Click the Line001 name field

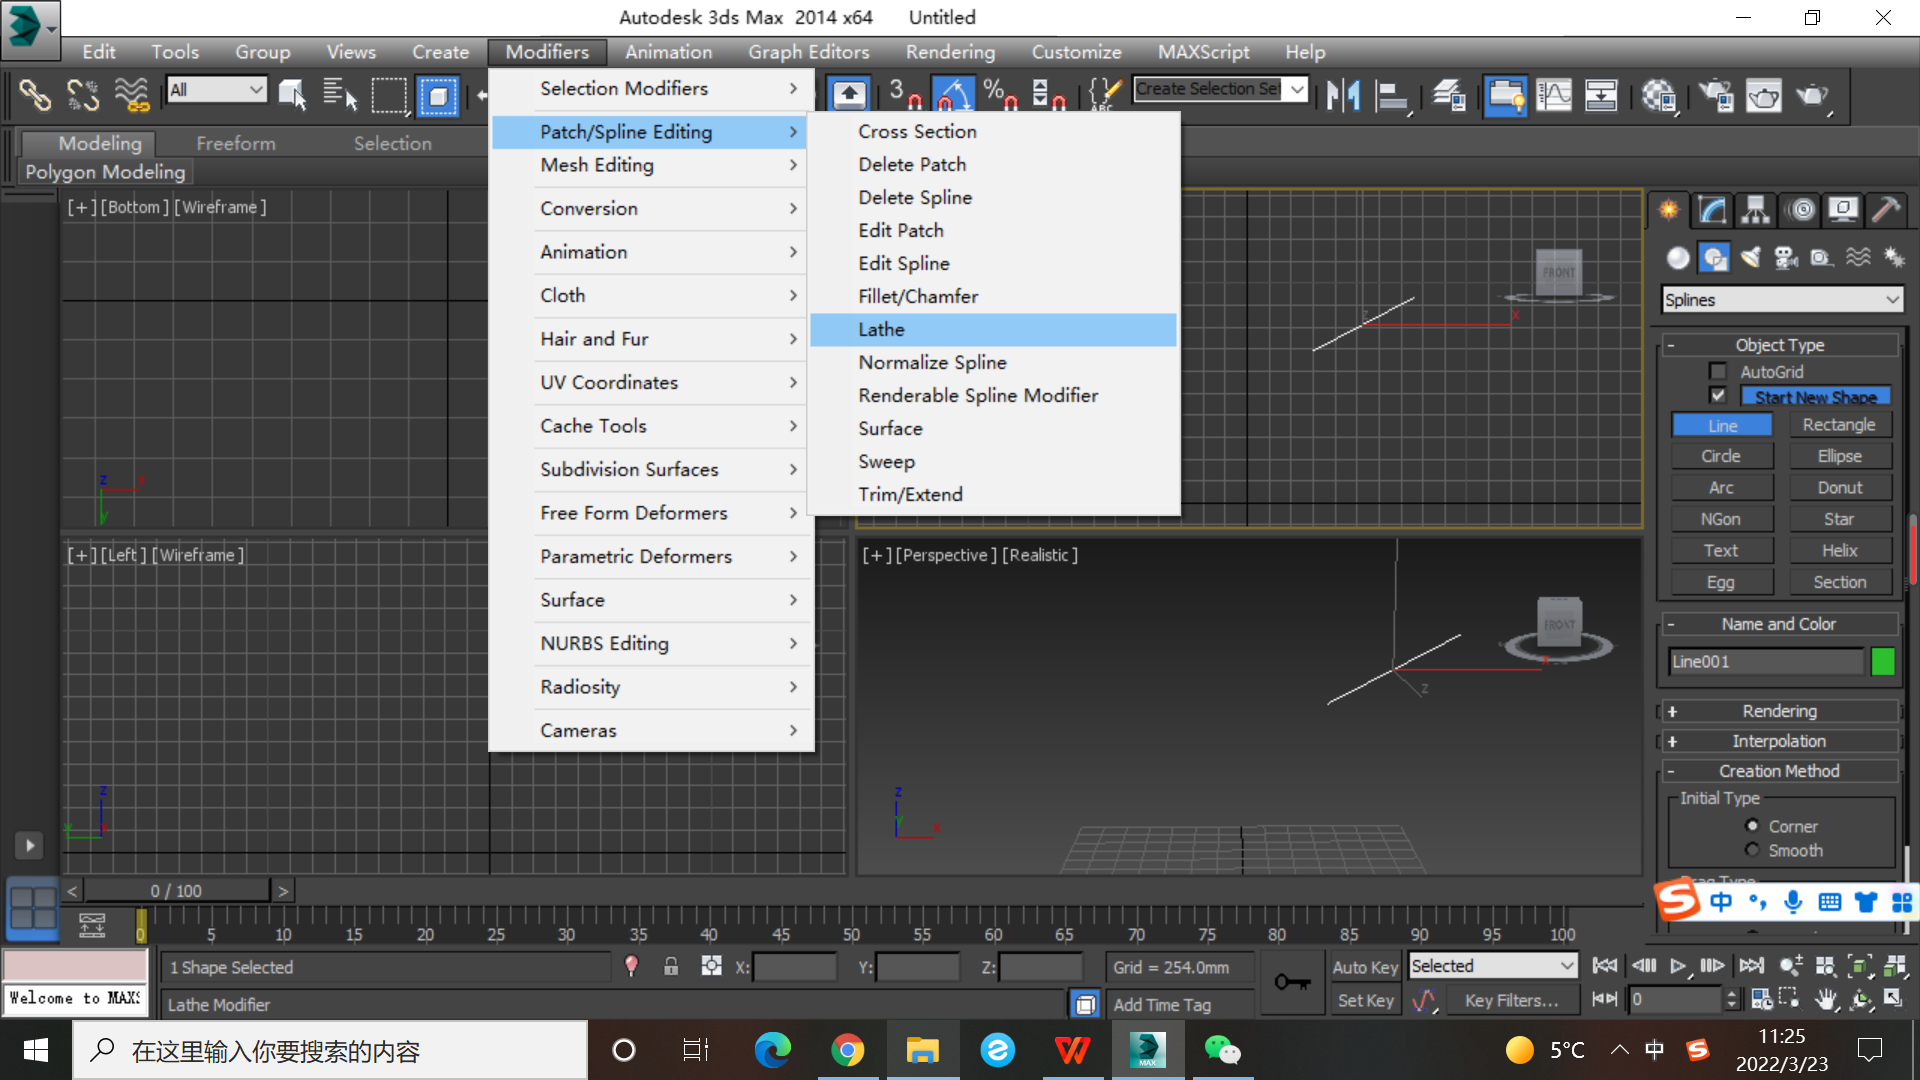pos(1765,661)
